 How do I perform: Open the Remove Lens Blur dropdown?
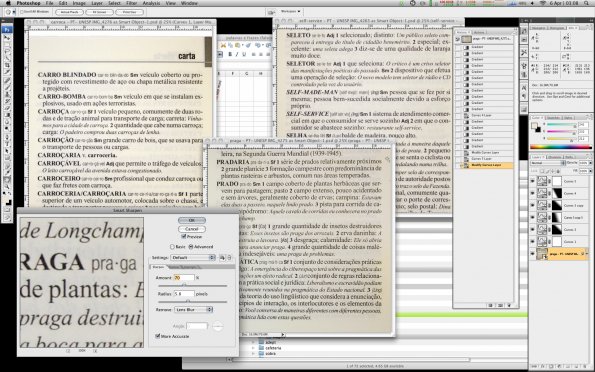point(194,310)
